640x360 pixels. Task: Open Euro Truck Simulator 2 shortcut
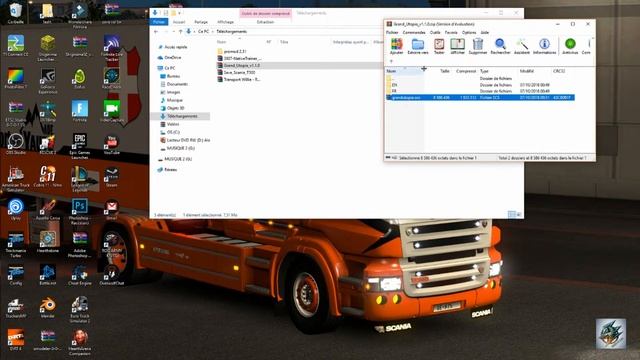80,309
